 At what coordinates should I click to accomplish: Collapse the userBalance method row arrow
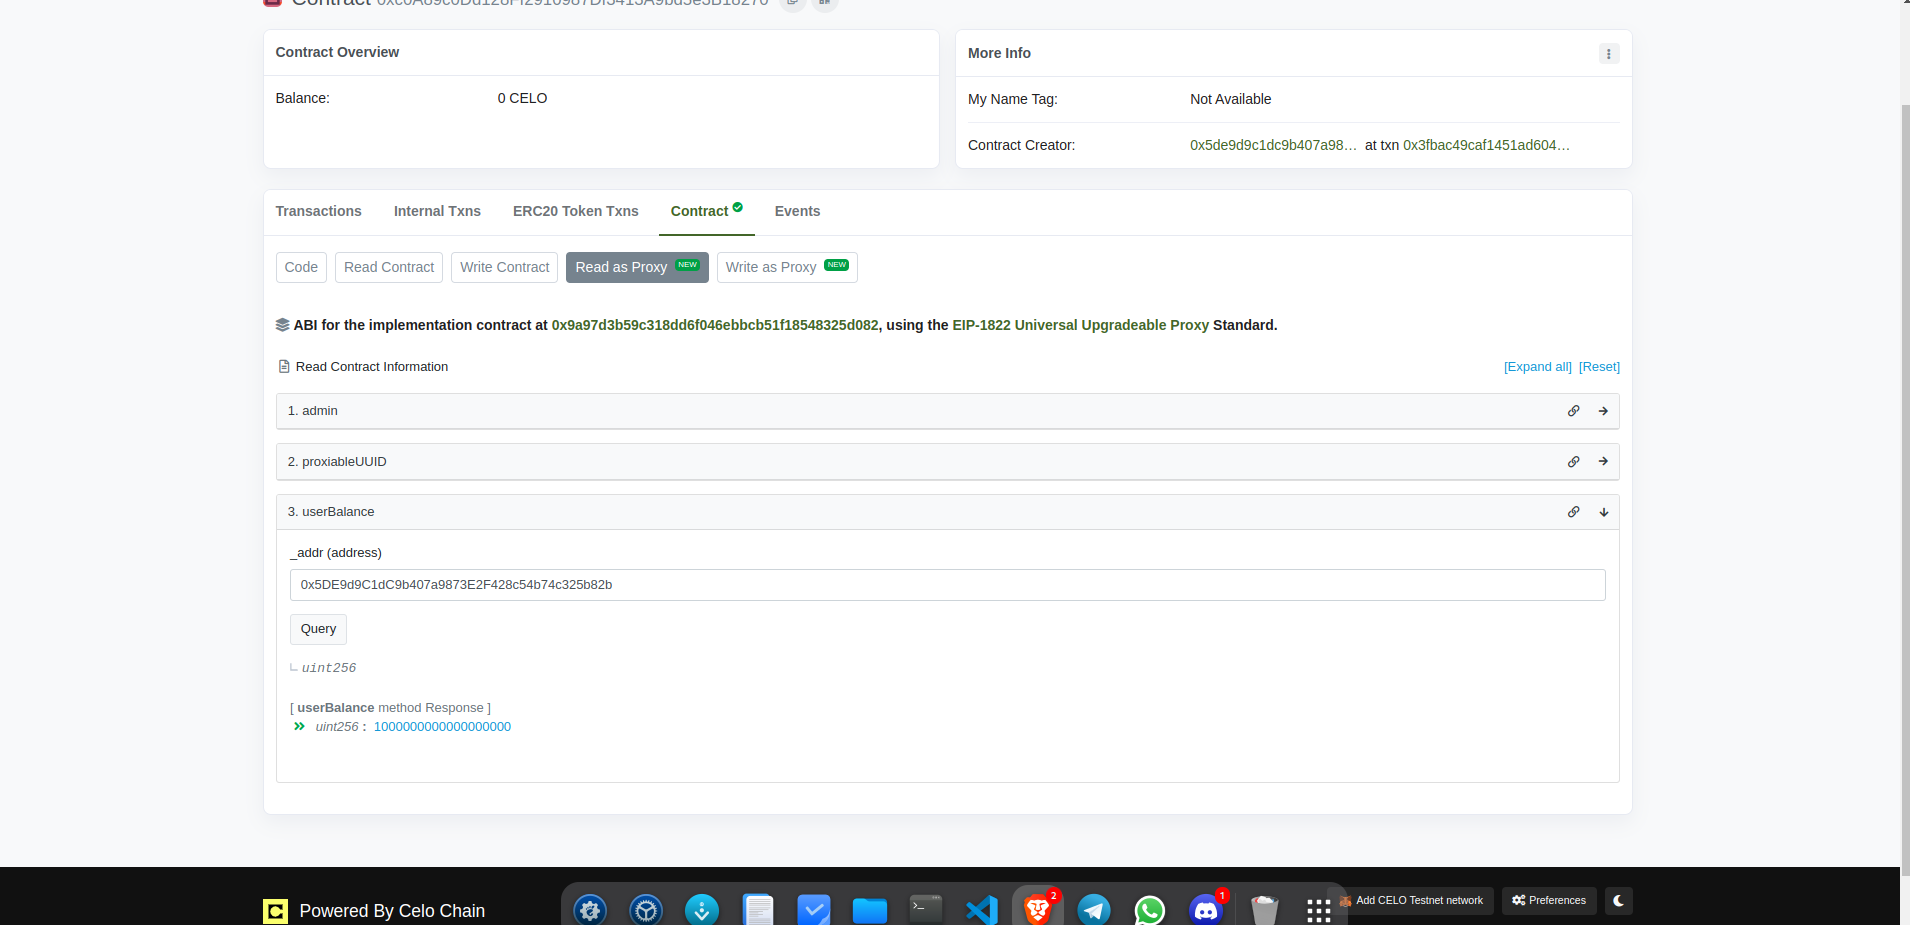[1603, 512]
